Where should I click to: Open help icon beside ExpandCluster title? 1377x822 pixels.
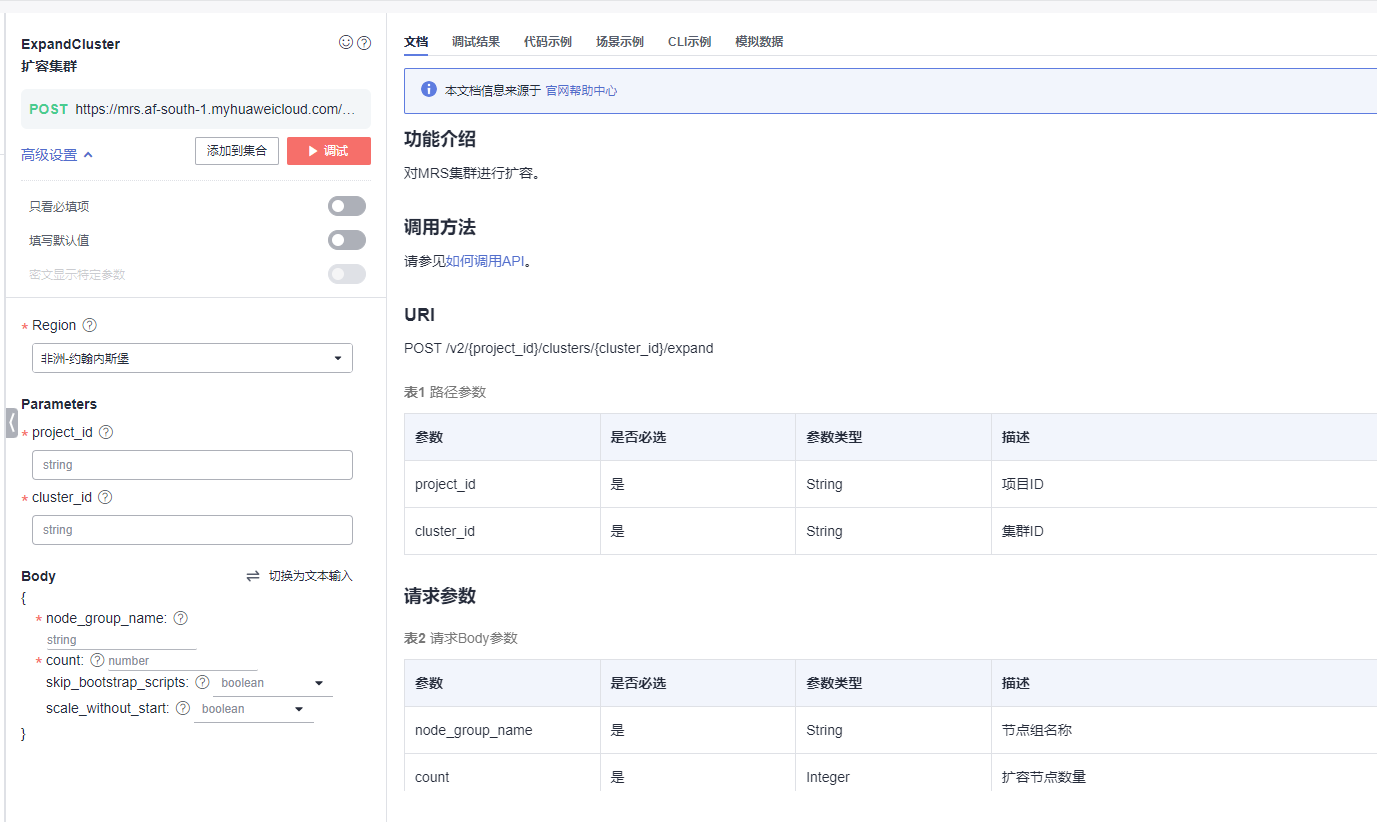click(x=364, y=43)
